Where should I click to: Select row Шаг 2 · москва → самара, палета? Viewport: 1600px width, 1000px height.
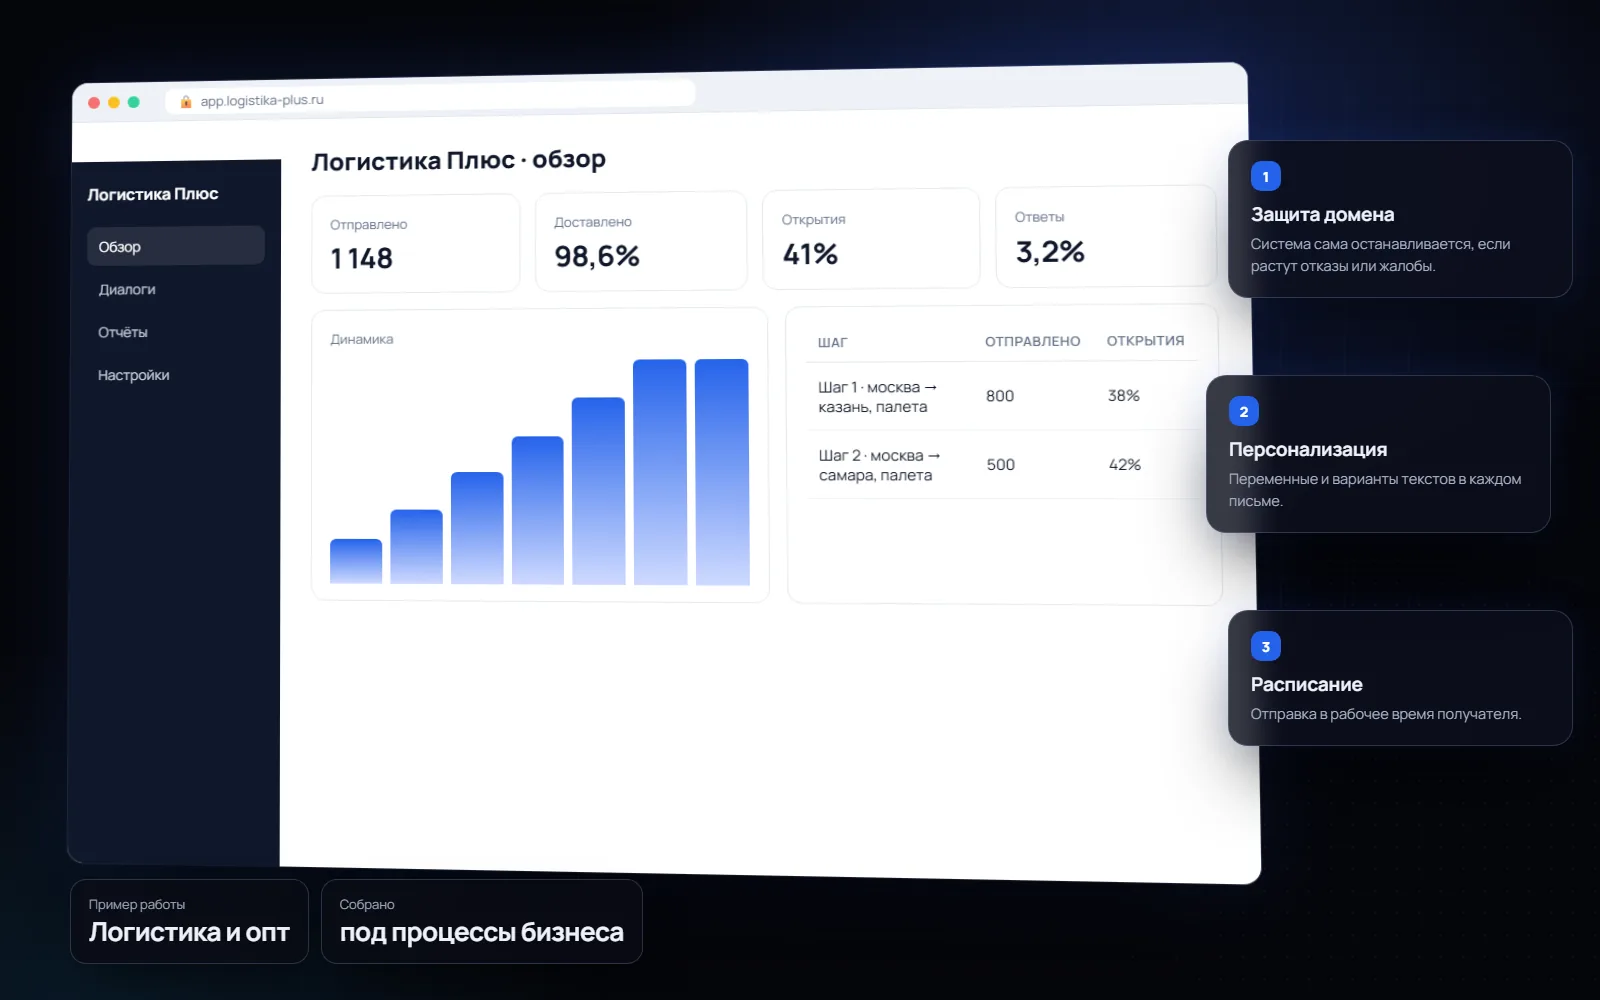[1004, 465]
